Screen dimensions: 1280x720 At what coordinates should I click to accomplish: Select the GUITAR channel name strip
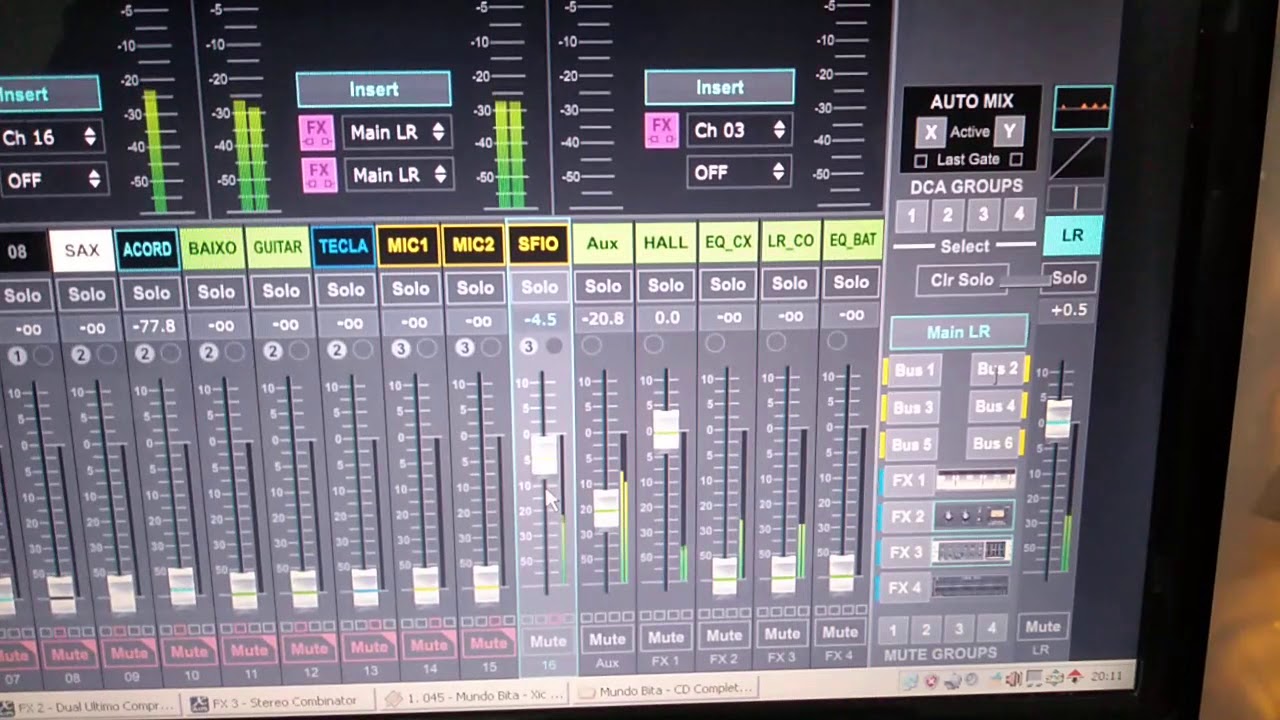tap(278, 247)
